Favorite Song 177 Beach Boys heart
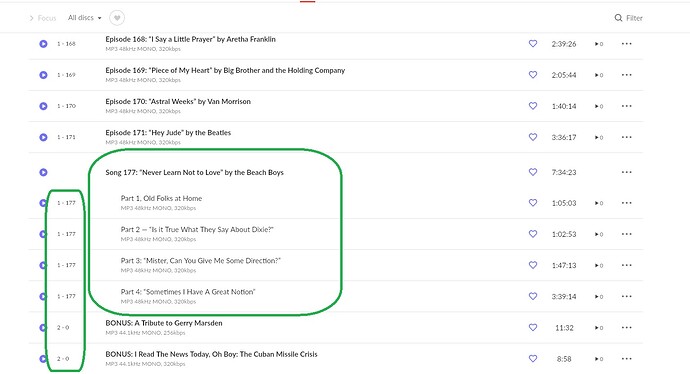 [x=533, y=172]
